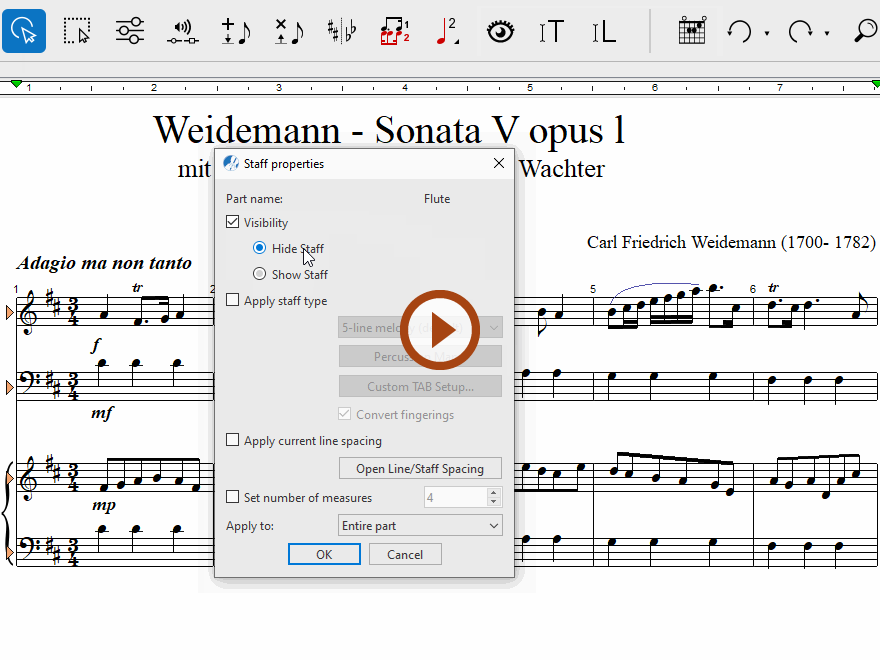Open the mixer sliders settings icon

click(130, 31)
